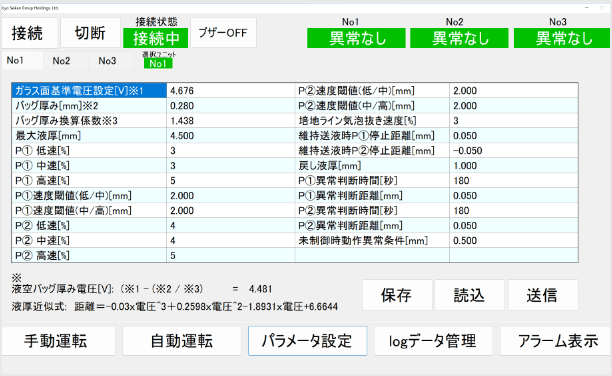Edit the 180 value for P②異常判断時間
Screen dimensions: 612x376
[x=514, y=210]
